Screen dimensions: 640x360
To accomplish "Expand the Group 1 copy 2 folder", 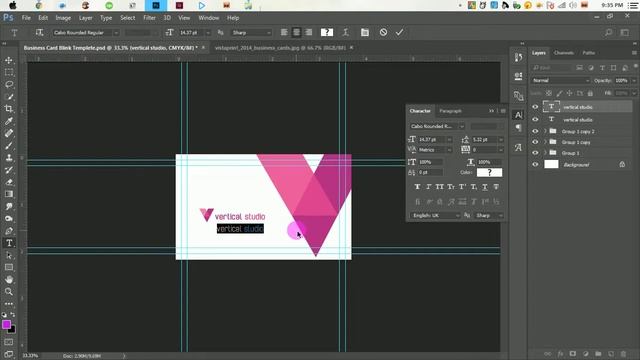I will [545, 131].
